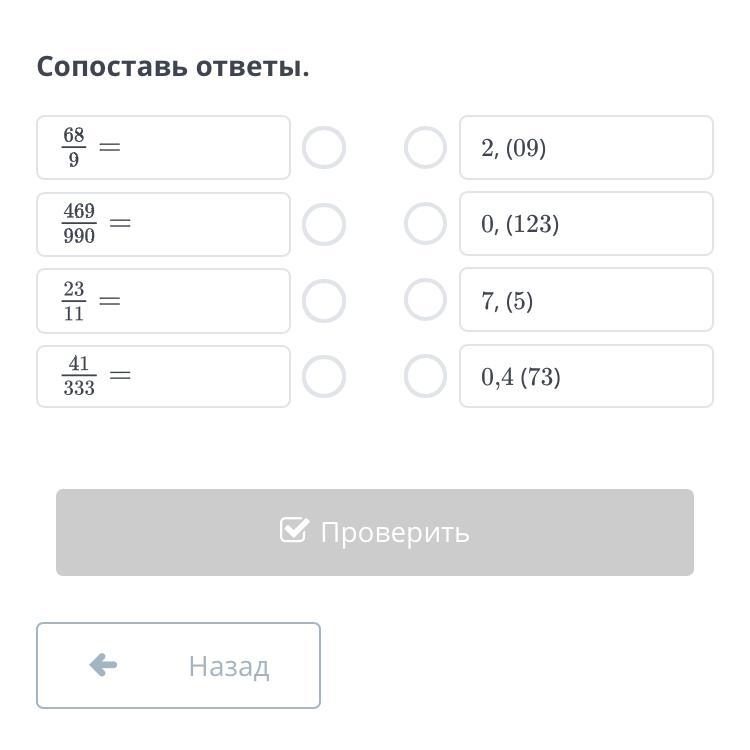Click the answer box 0,(123)
Viewport: 750px width, 750px height.
pos(586,224)
